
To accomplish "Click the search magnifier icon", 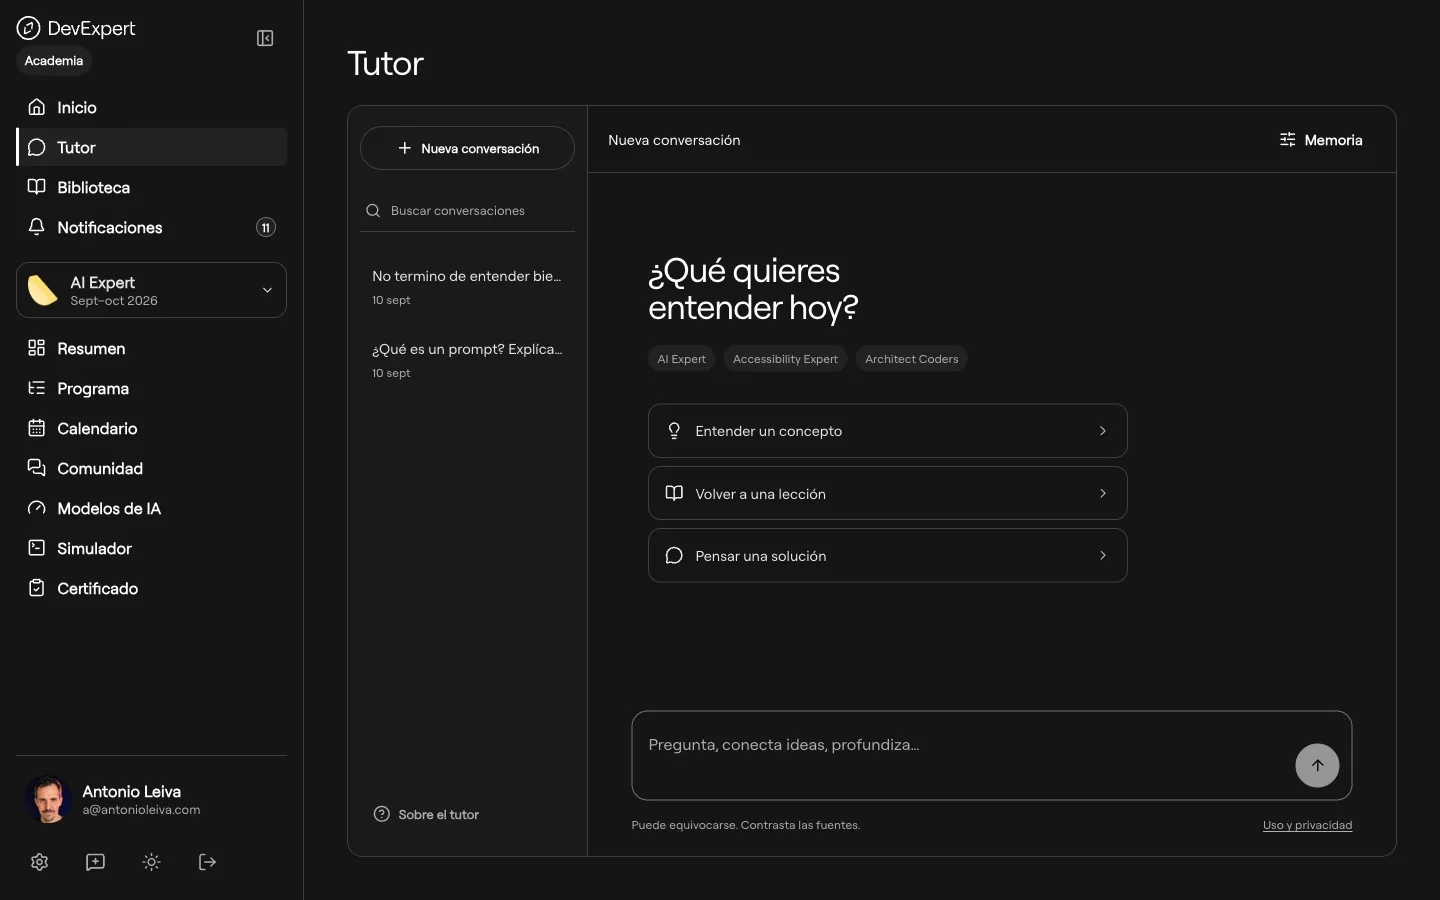I will (x=373, y=211).
